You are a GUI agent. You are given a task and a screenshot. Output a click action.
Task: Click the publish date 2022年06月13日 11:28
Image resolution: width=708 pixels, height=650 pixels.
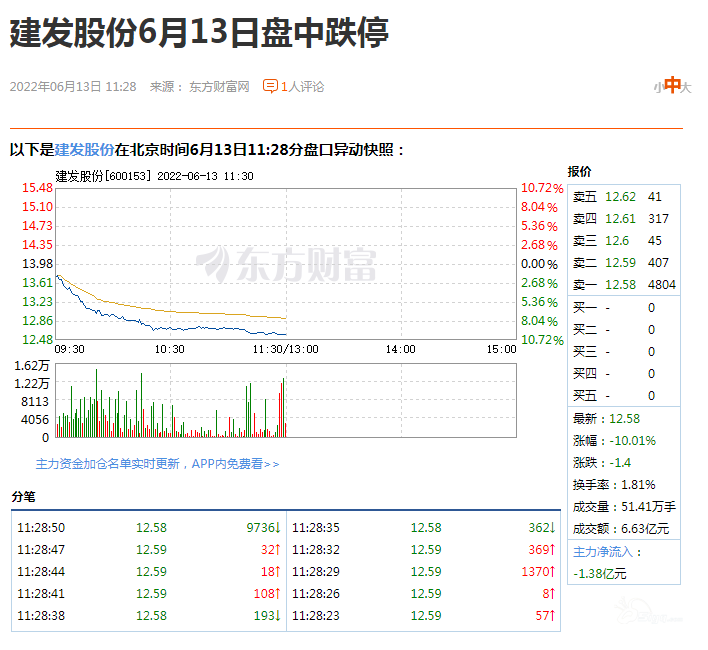(x=73, y=86)
